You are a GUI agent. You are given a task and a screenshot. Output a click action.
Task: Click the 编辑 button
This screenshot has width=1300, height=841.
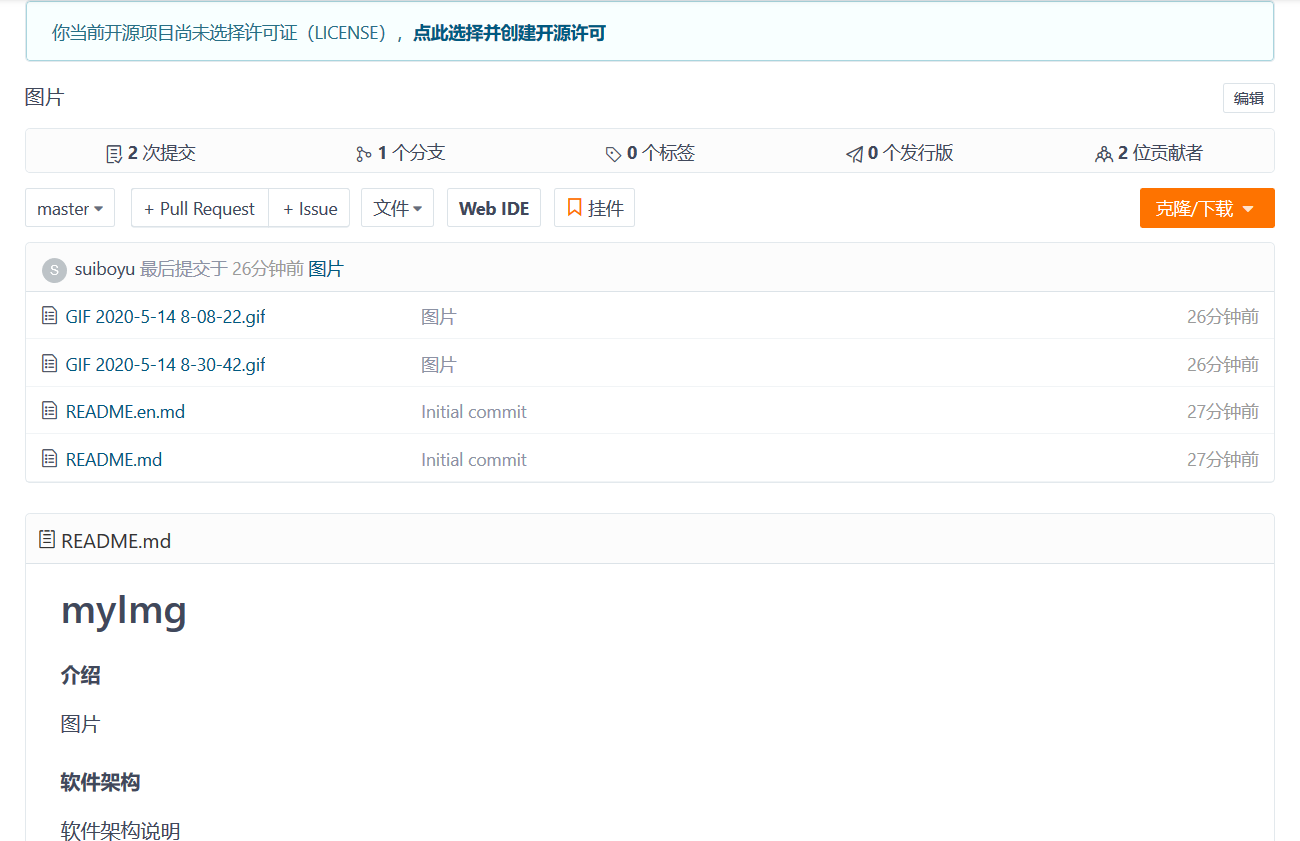[1248, 98]
